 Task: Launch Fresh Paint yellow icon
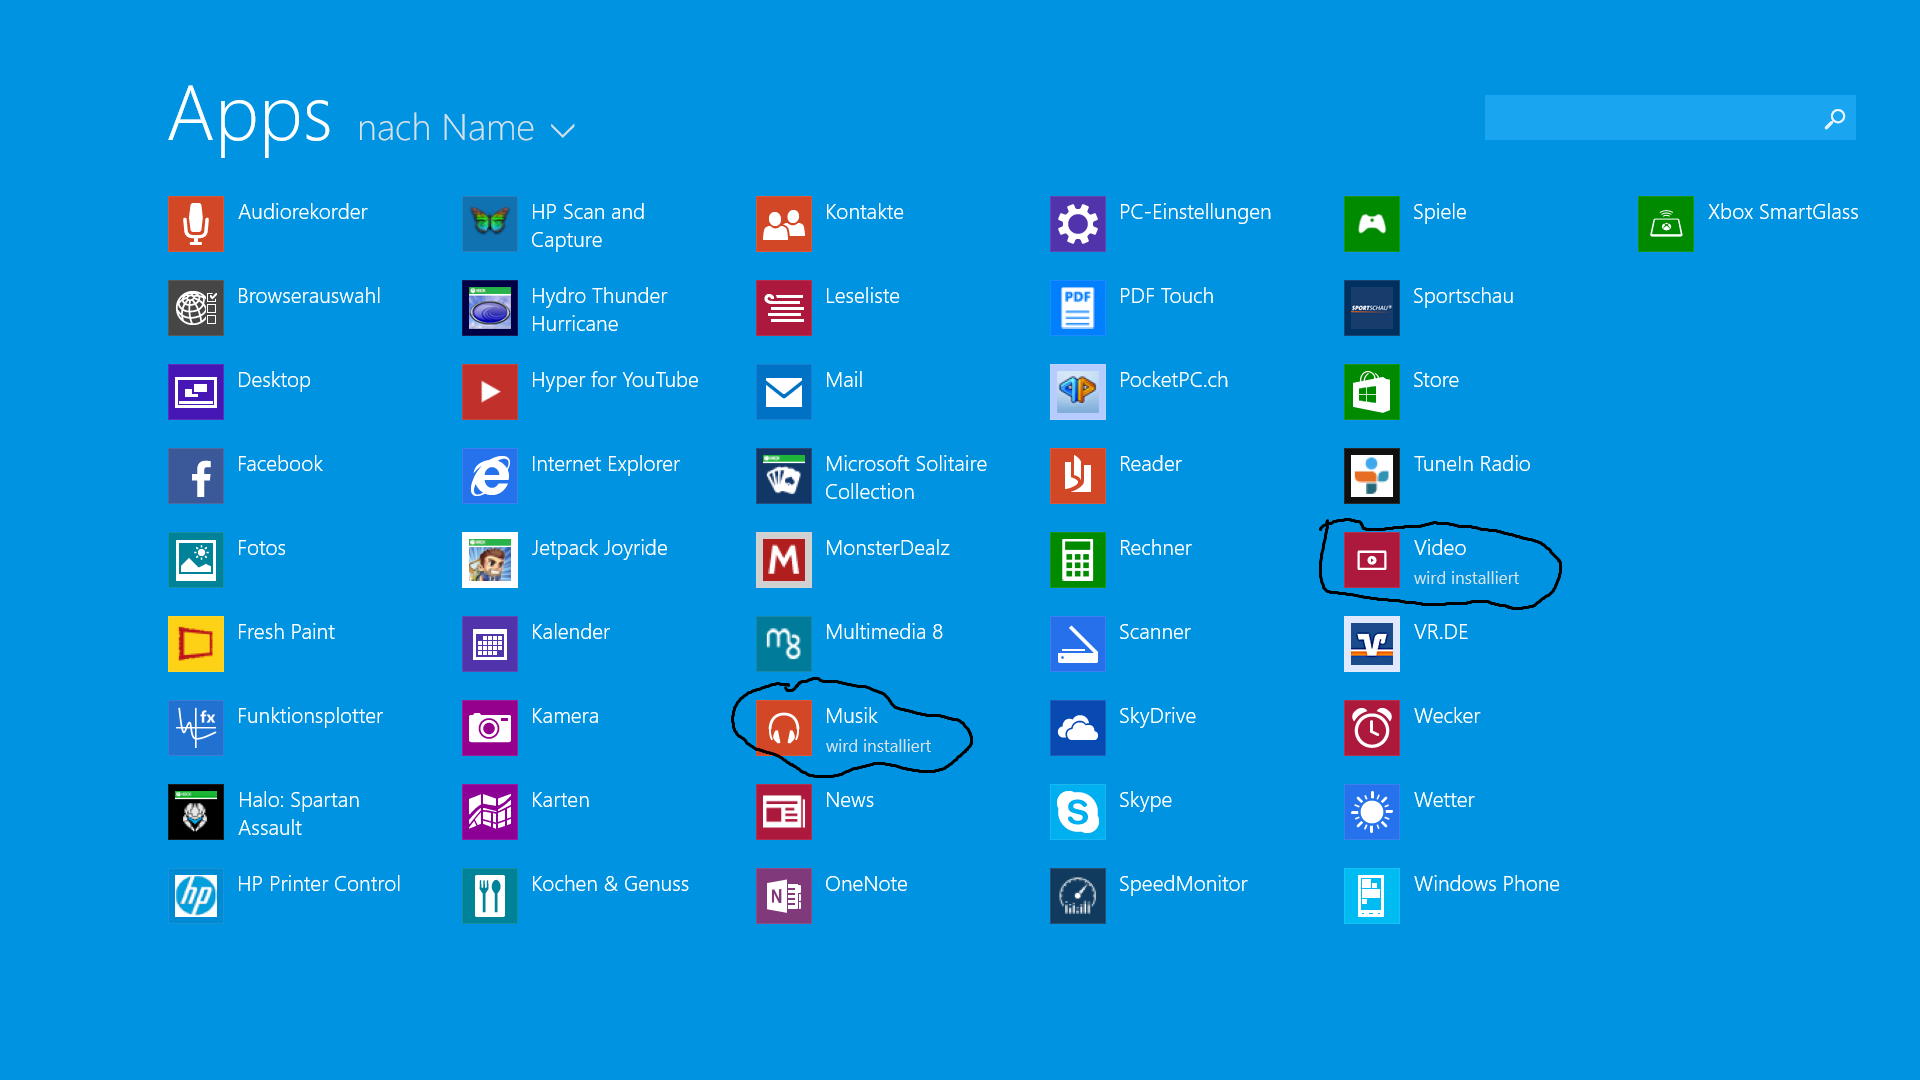coord(196,644)
